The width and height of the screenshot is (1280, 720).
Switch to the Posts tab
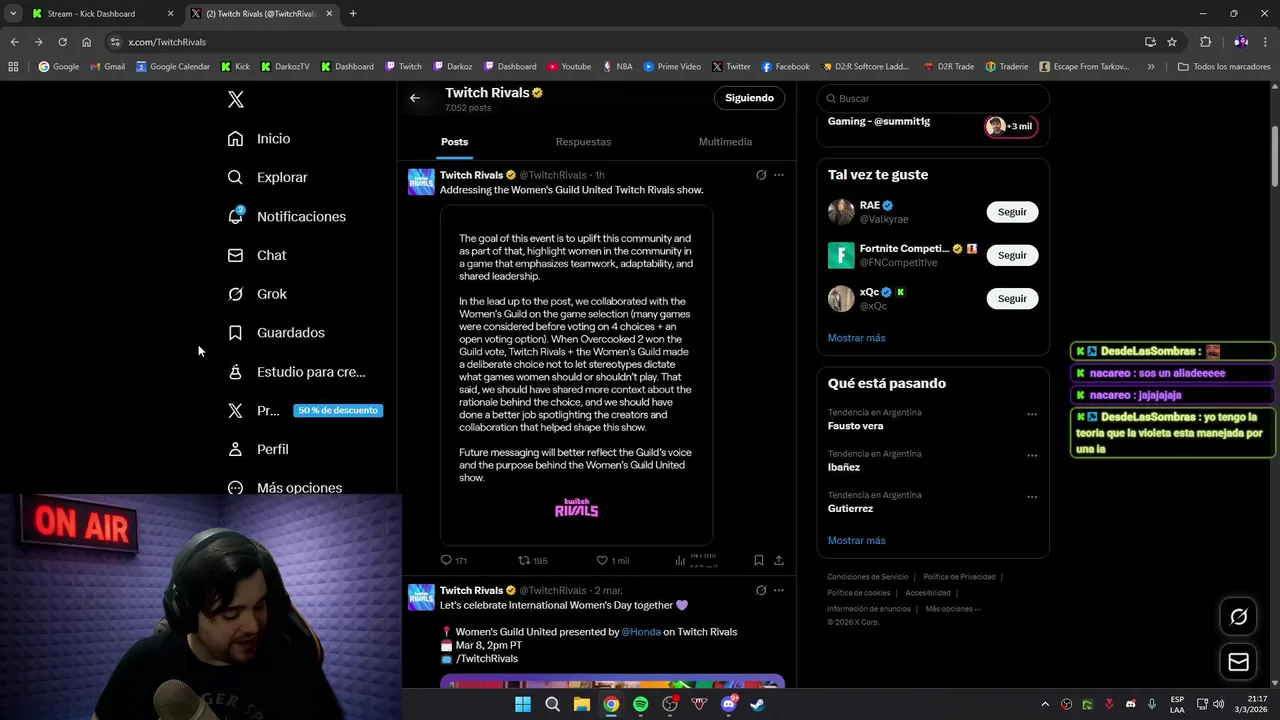[454, 142]
